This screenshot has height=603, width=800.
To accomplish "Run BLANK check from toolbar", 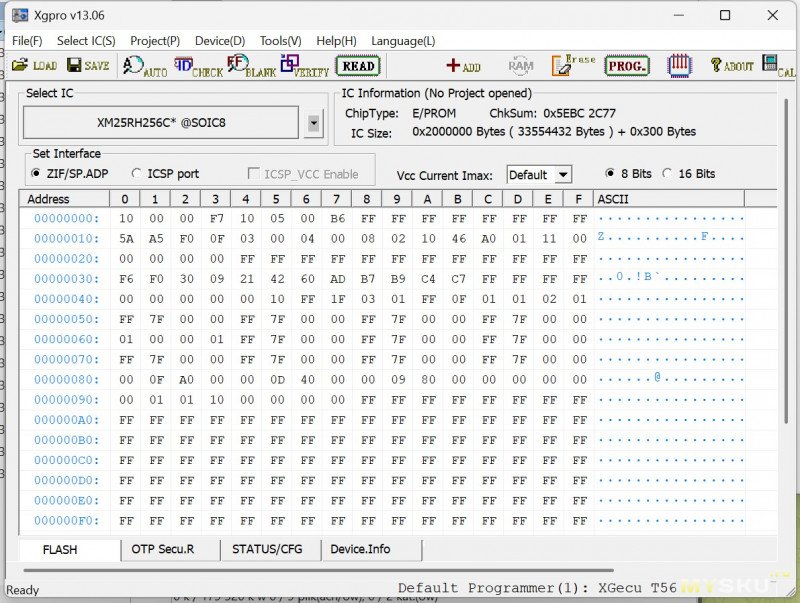I will point(251,67).
